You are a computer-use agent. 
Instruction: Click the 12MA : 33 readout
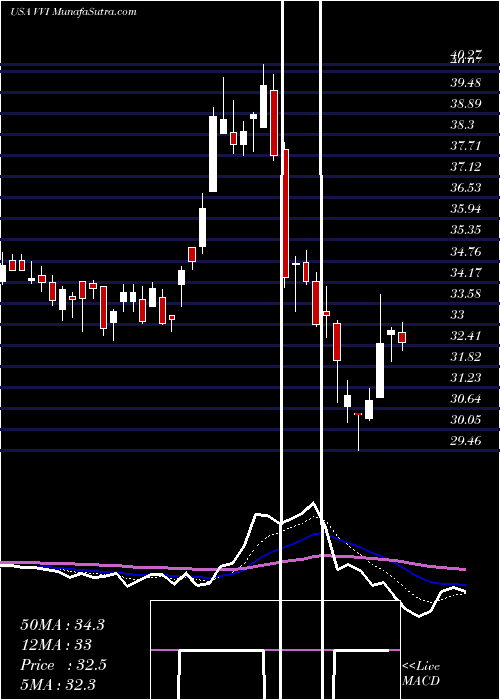point(56,645)
